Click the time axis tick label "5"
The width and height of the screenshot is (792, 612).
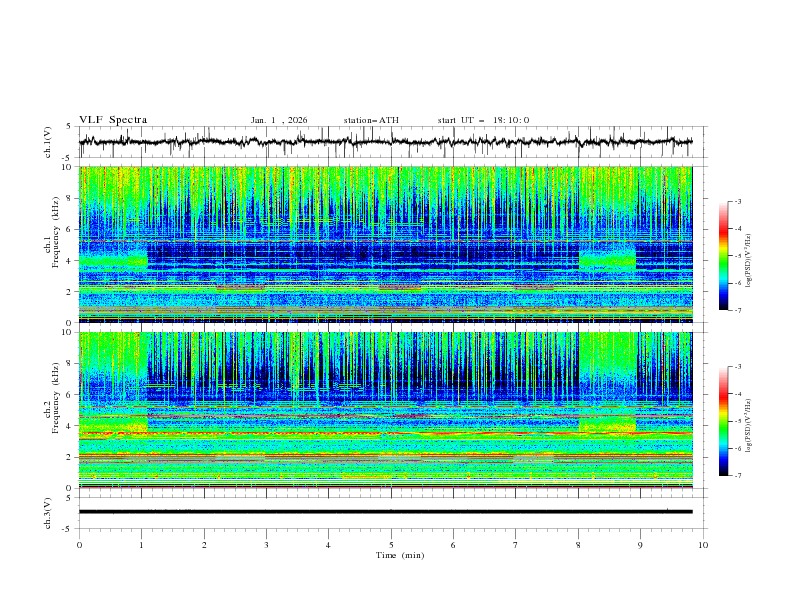coord(391,545)
